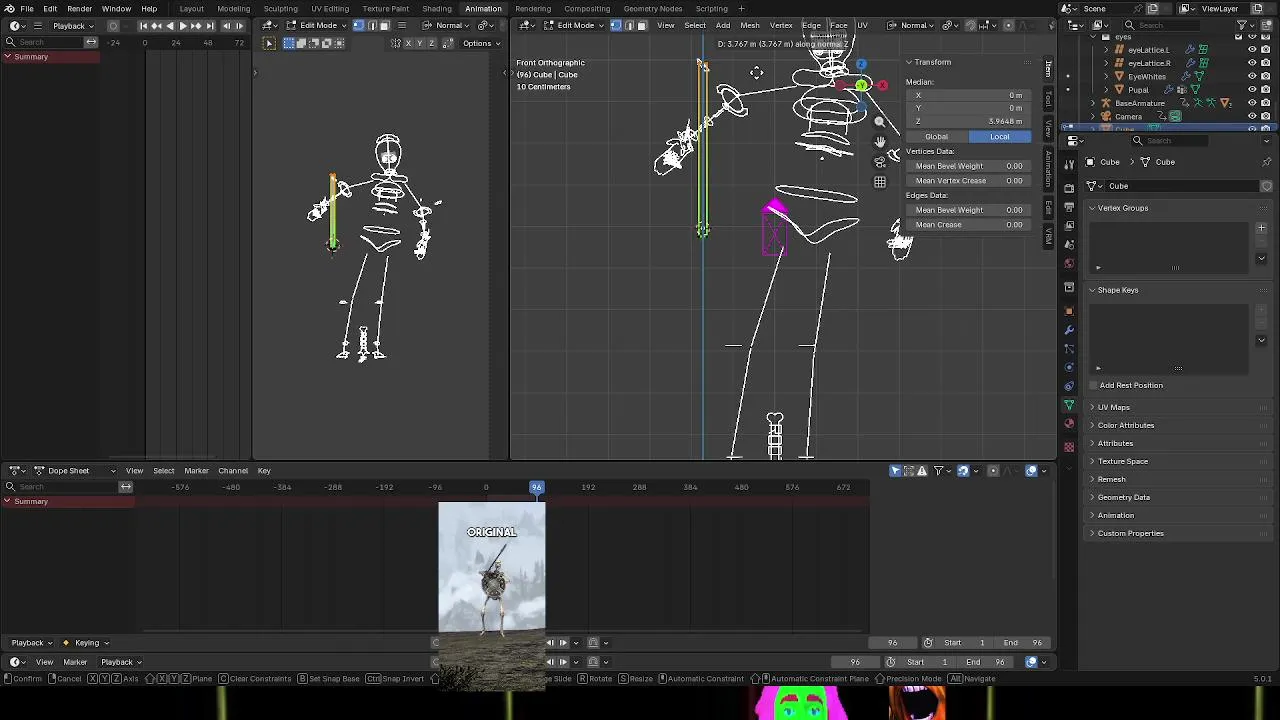The height and width of the screenshot is (720, 1280).
Task: Expand the BaseArmature tree item
Action: tap(1094, 103)
